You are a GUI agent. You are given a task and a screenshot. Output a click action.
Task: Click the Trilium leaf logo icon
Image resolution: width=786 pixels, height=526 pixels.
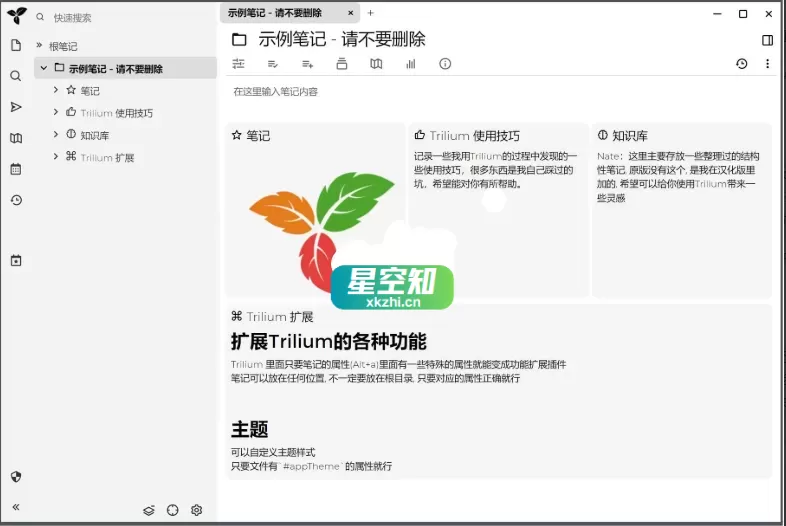point(17,15)
